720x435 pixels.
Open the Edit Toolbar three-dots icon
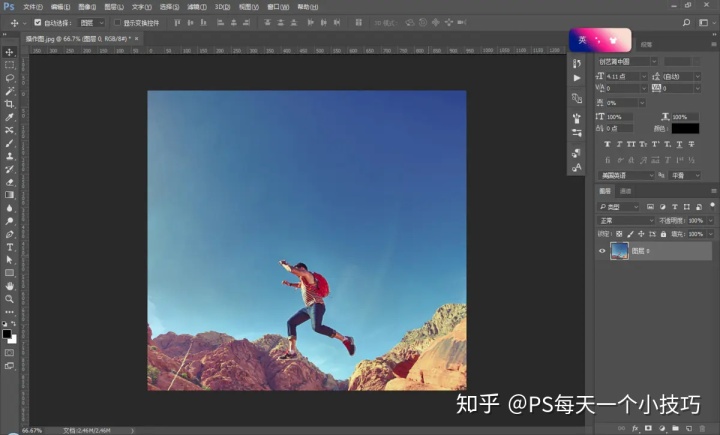[x=9, y=312]
